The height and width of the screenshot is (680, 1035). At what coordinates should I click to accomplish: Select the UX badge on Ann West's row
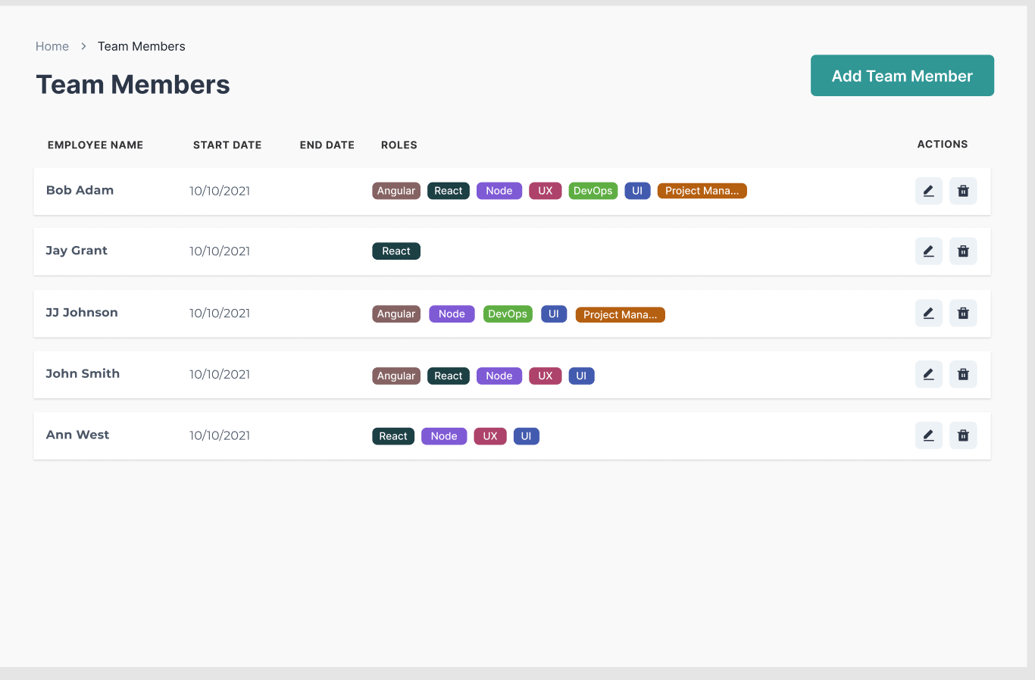(x=490, y=436)
